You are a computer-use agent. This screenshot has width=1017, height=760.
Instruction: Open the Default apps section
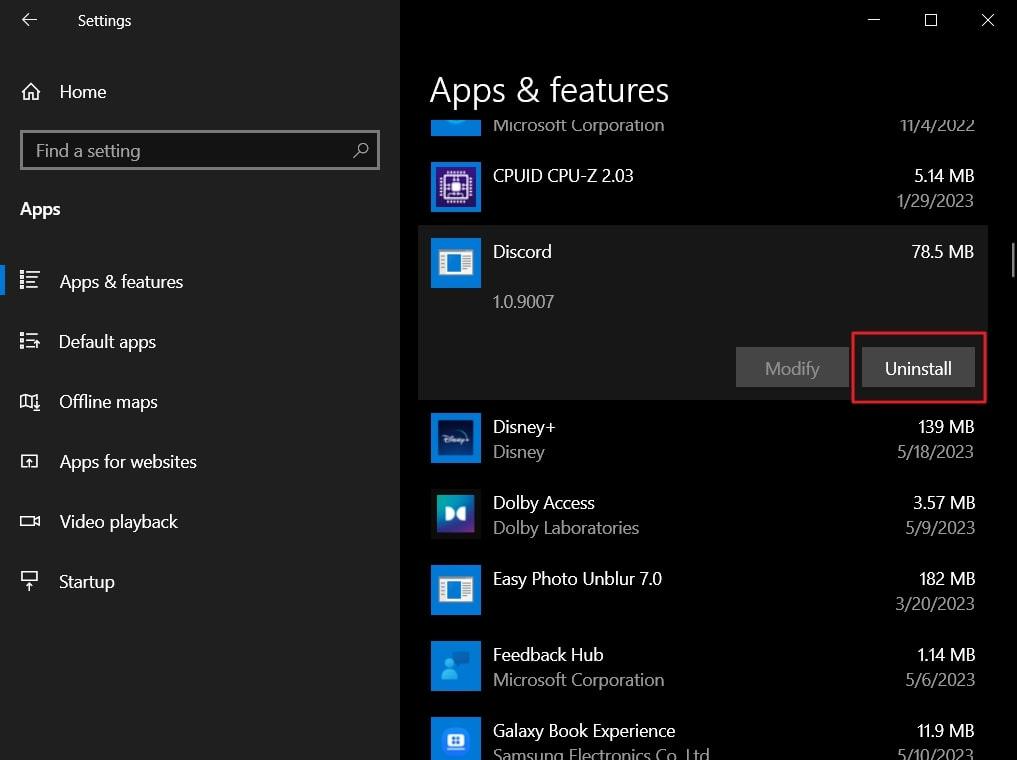[x=107, y=342]
